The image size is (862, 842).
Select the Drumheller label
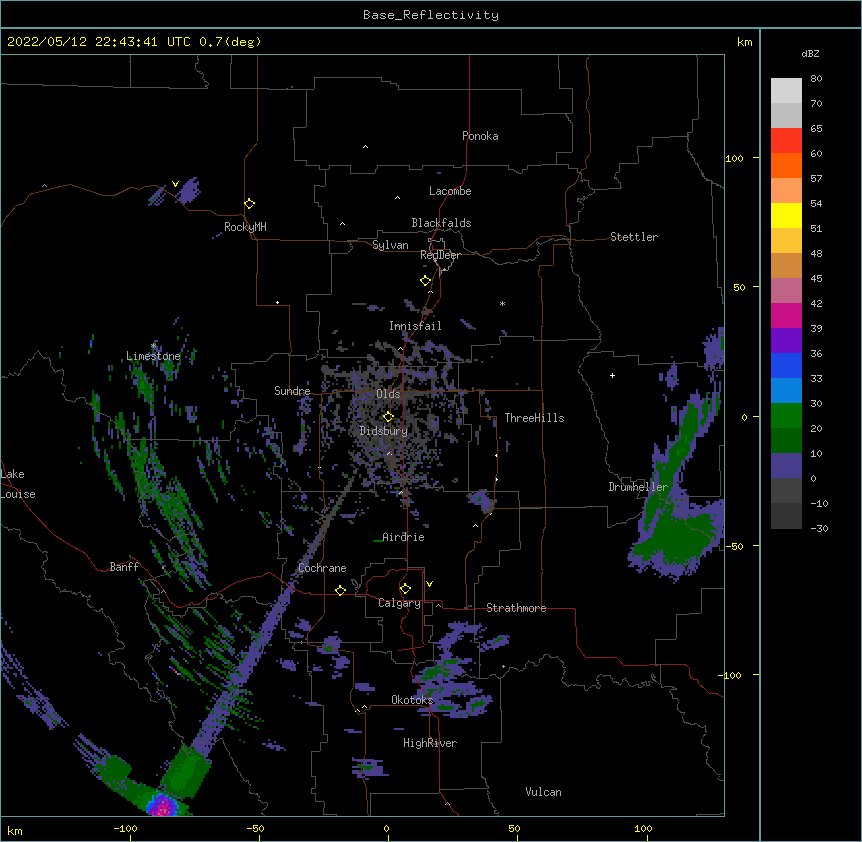click(638, 487)
